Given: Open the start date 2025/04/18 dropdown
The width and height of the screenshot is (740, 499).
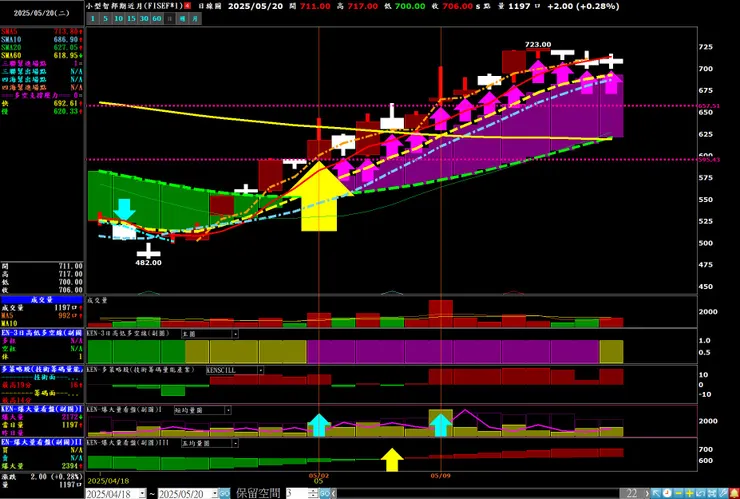Looking at the screenshot, I should point(142,493).
